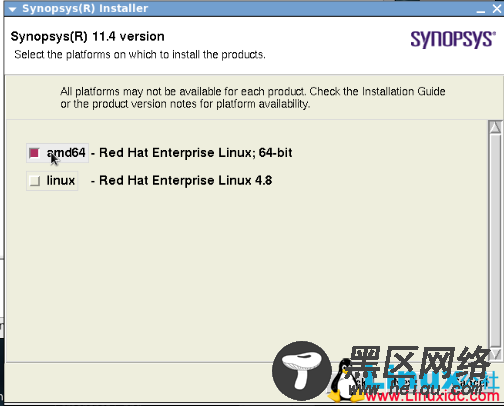The height and width of the screenshot is (406, 504).
Task: Click the 'Synopsys(R) 11.4 version' heading
Action: (x=87, y=36)
